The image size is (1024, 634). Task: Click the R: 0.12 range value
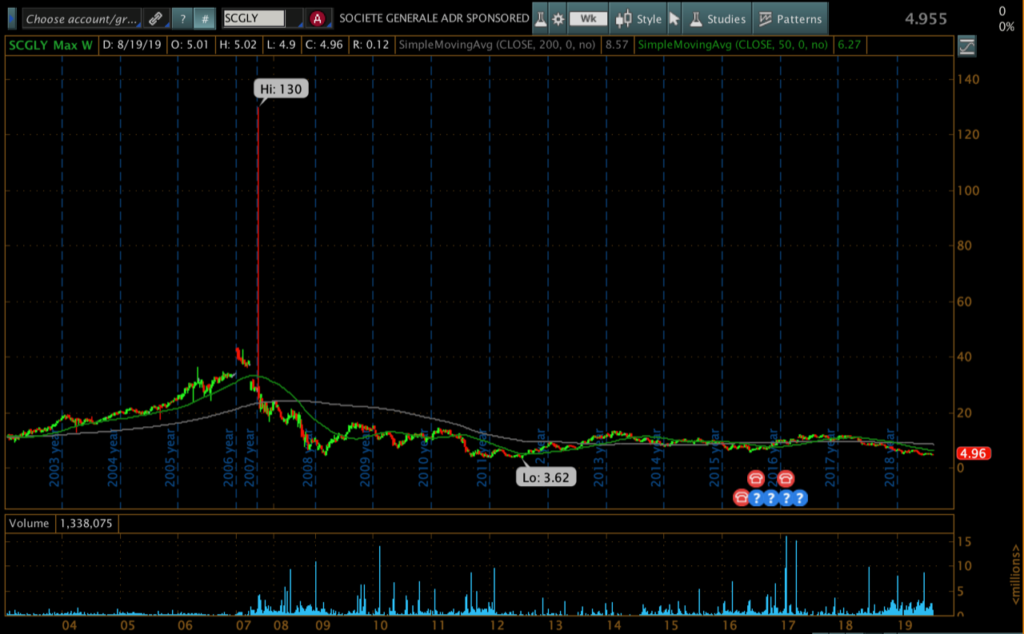pos(370,45)
